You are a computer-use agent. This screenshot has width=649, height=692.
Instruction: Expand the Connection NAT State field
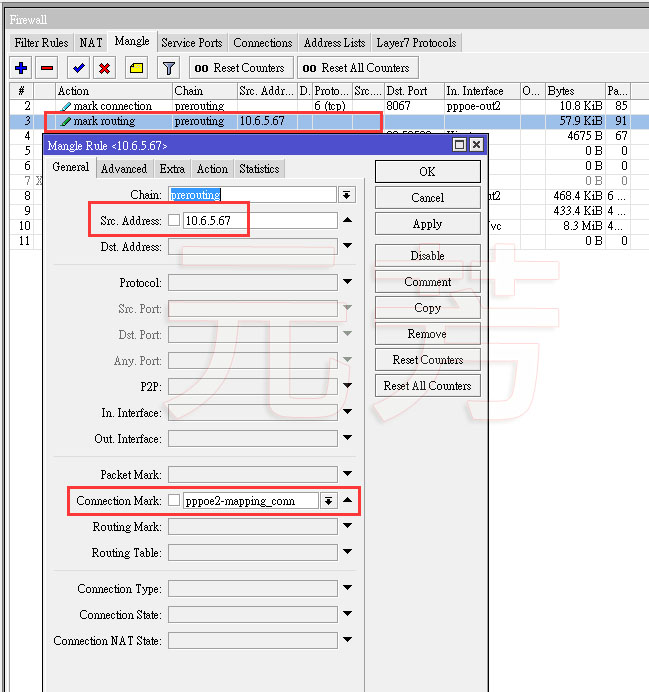click(x=348, y=639)
